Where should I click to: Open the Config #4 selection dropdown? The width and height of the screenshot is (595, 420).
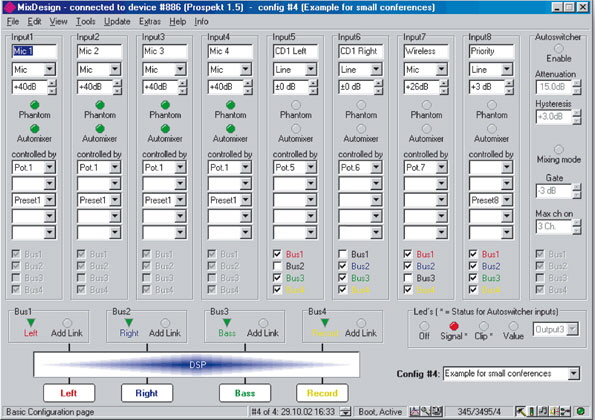(x=574, y=374)
